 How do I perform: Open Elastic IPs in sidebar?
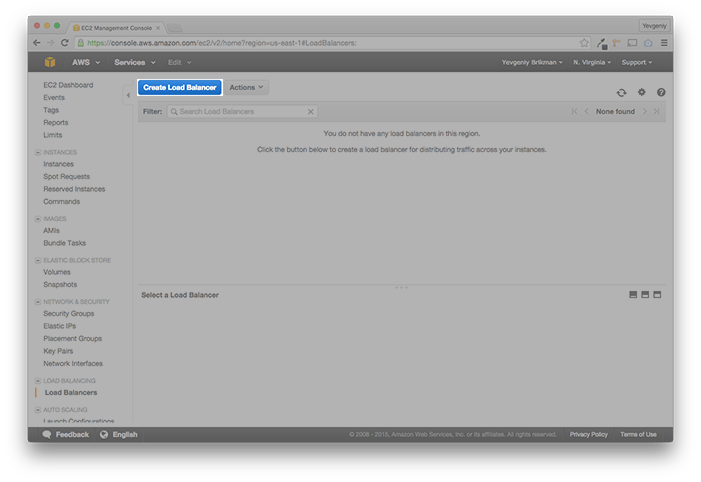[59, 326]
